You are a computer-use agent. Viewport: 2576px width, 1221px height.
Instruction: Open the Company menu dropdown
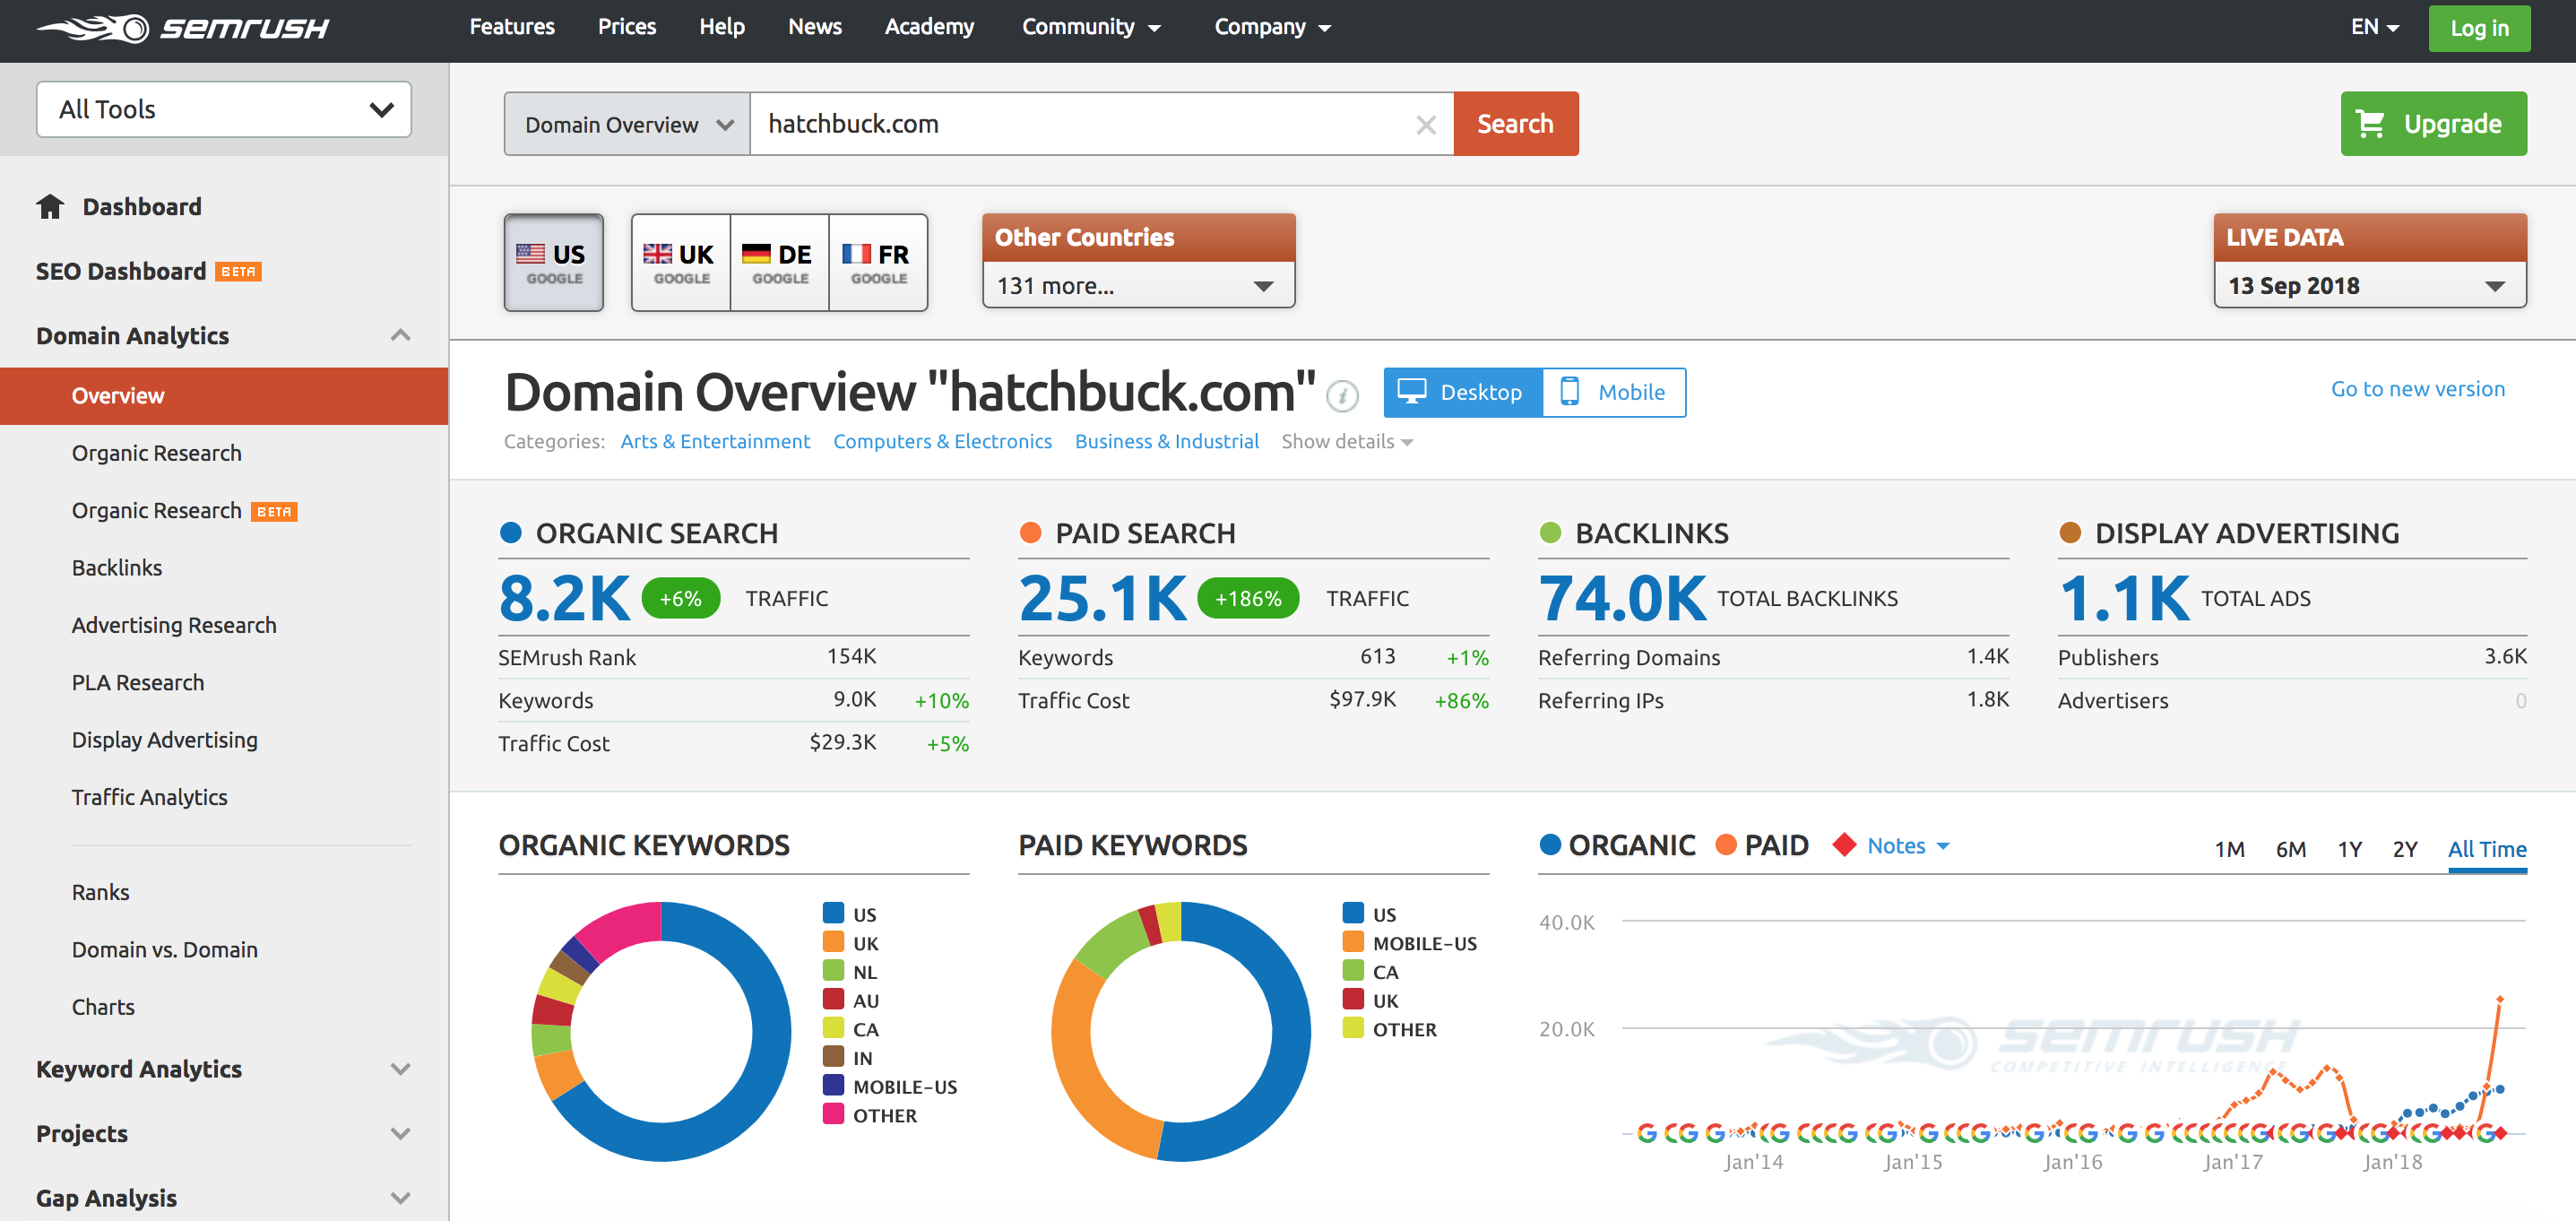pos(1272,27)
